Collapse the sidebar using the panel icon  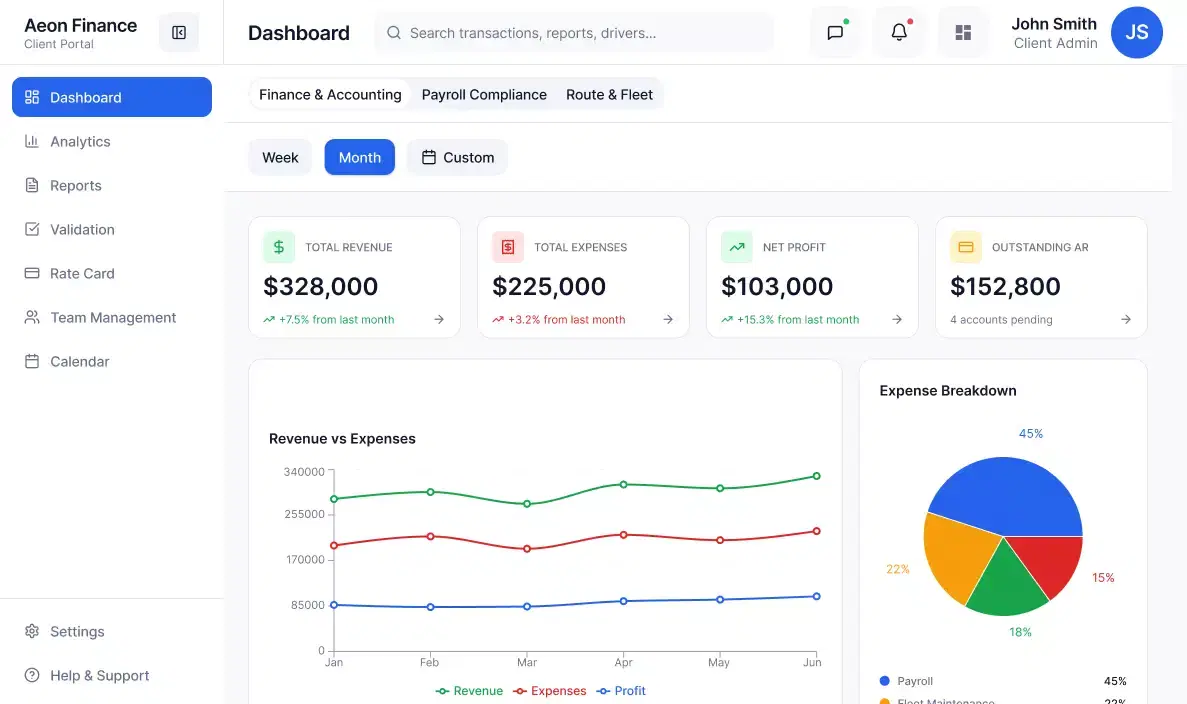pyautogui.click(x=178, y=32)
